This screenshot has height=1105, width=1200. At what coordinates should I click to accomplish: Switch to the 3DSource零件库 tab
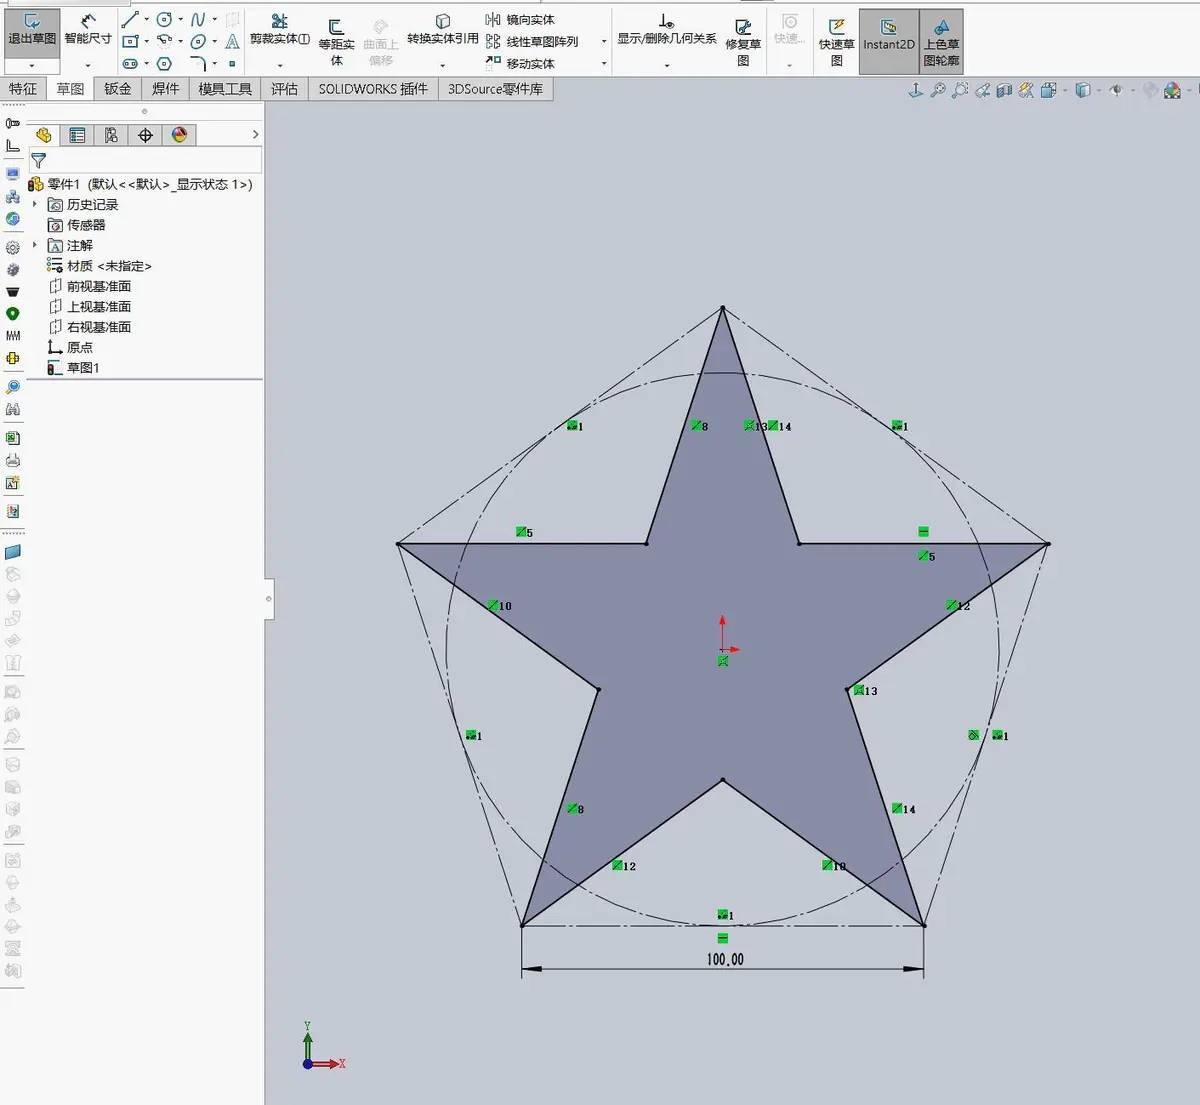point(495,89)
